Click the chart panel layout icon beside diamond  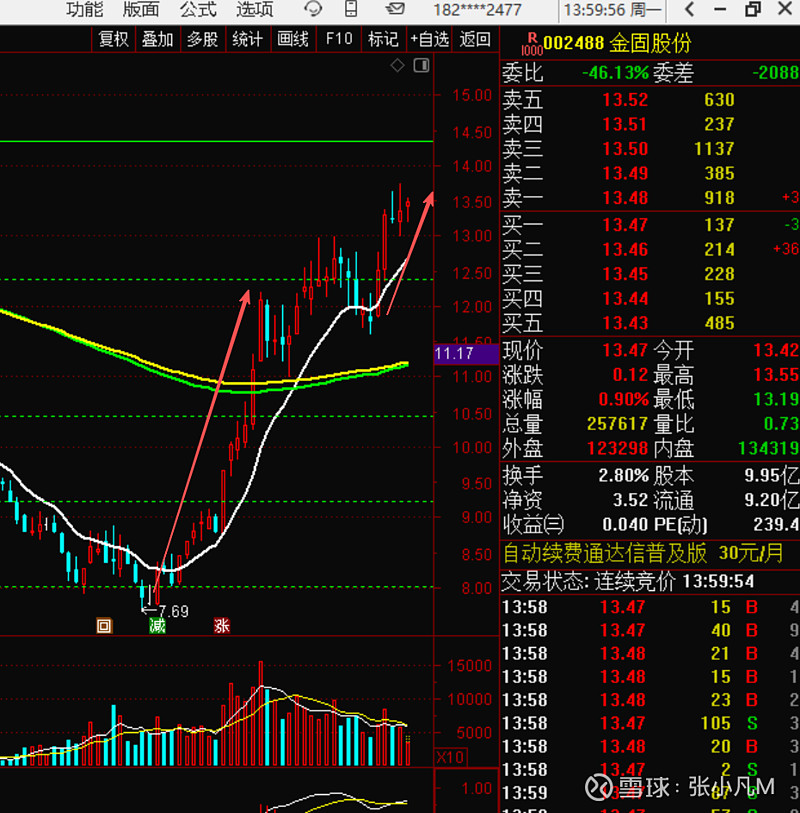point(420,65)
